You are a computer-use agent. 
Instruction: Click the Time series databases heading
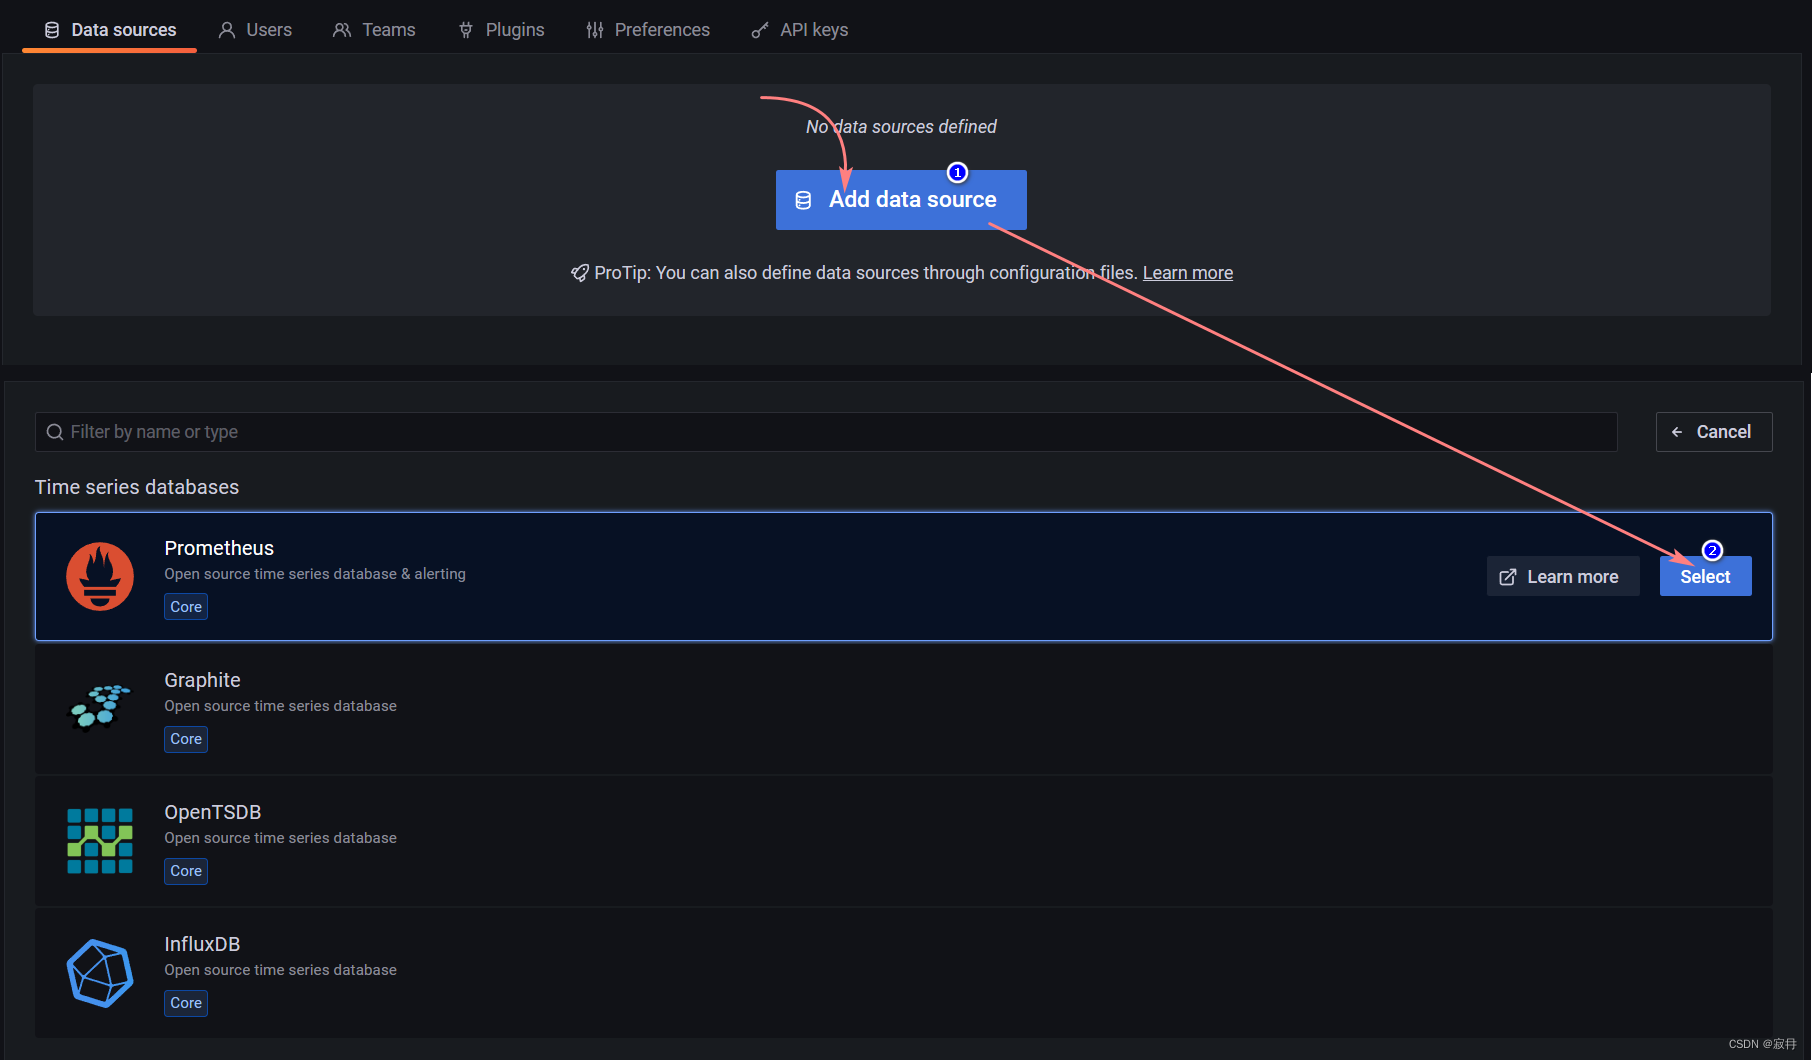coord(137,487)
